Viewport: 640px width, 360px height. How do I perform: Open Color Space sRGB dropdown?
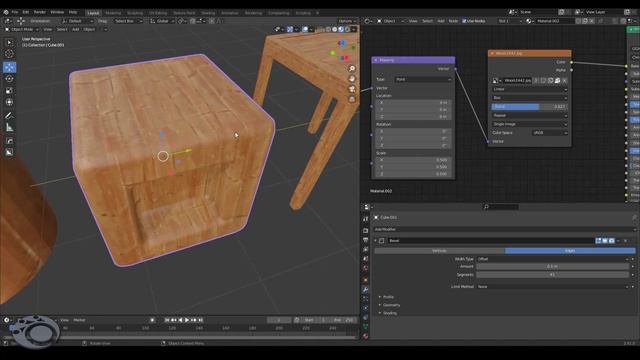tap(550, 133)
